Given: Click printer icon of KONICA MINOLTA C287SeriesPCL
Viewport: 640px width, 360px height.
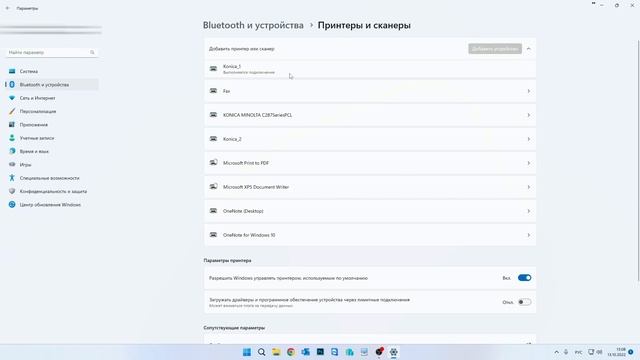Looking at the screenshot, I should tap(213, 115).
